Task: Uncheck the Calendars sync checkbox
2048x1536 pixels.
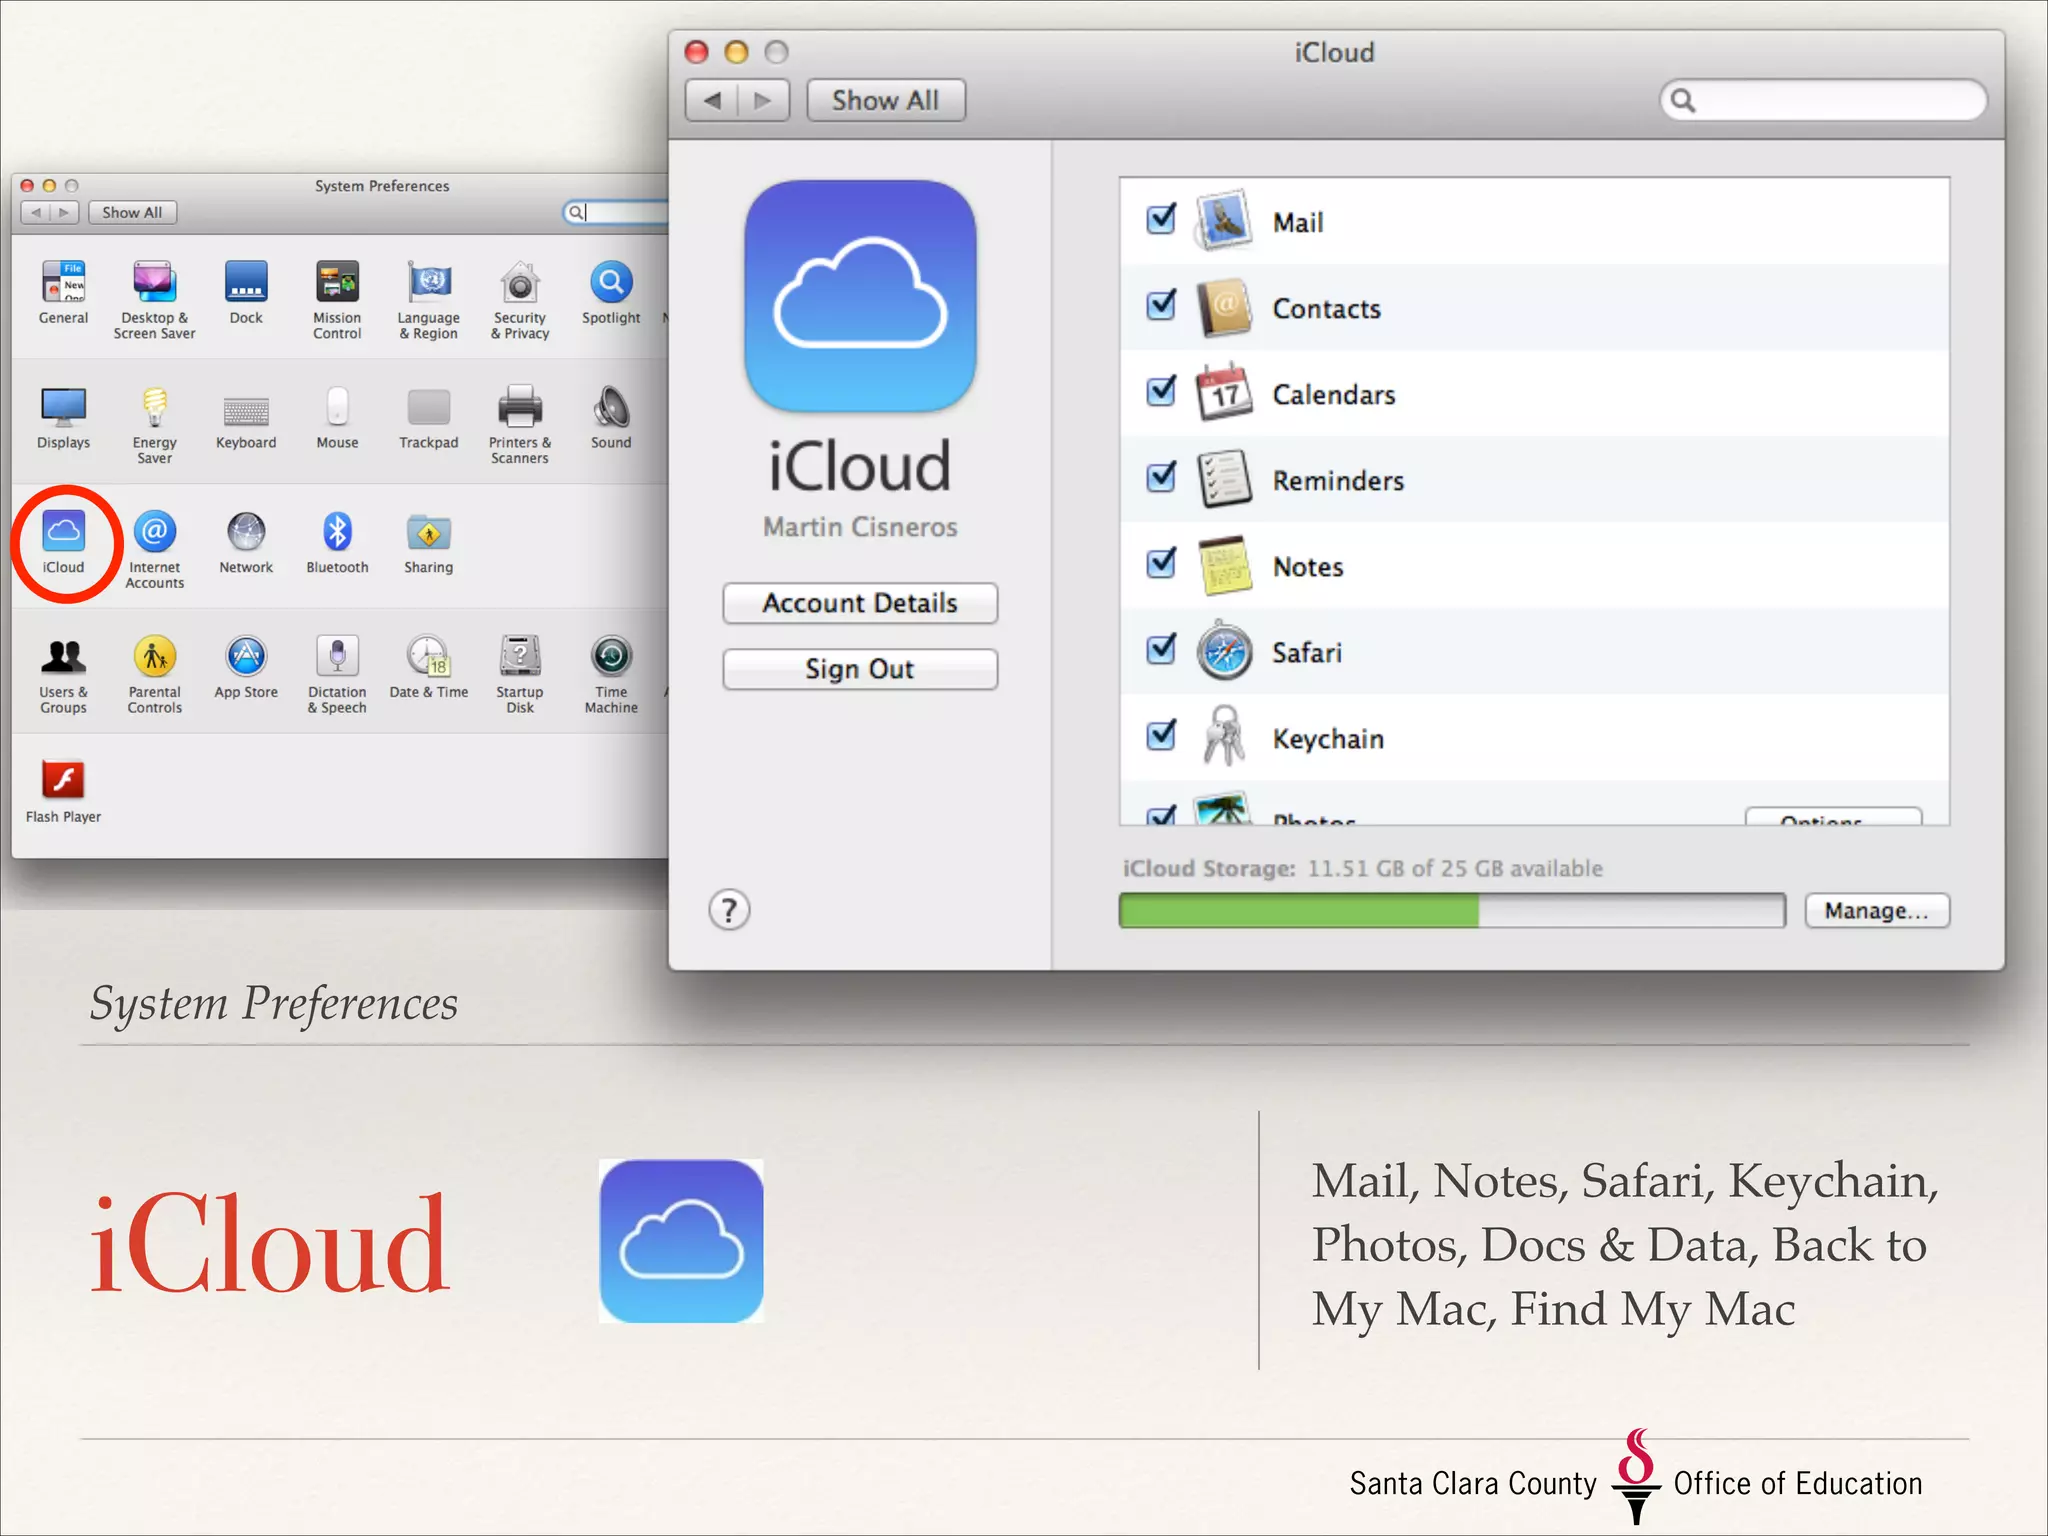Action: pos(1161,390)
